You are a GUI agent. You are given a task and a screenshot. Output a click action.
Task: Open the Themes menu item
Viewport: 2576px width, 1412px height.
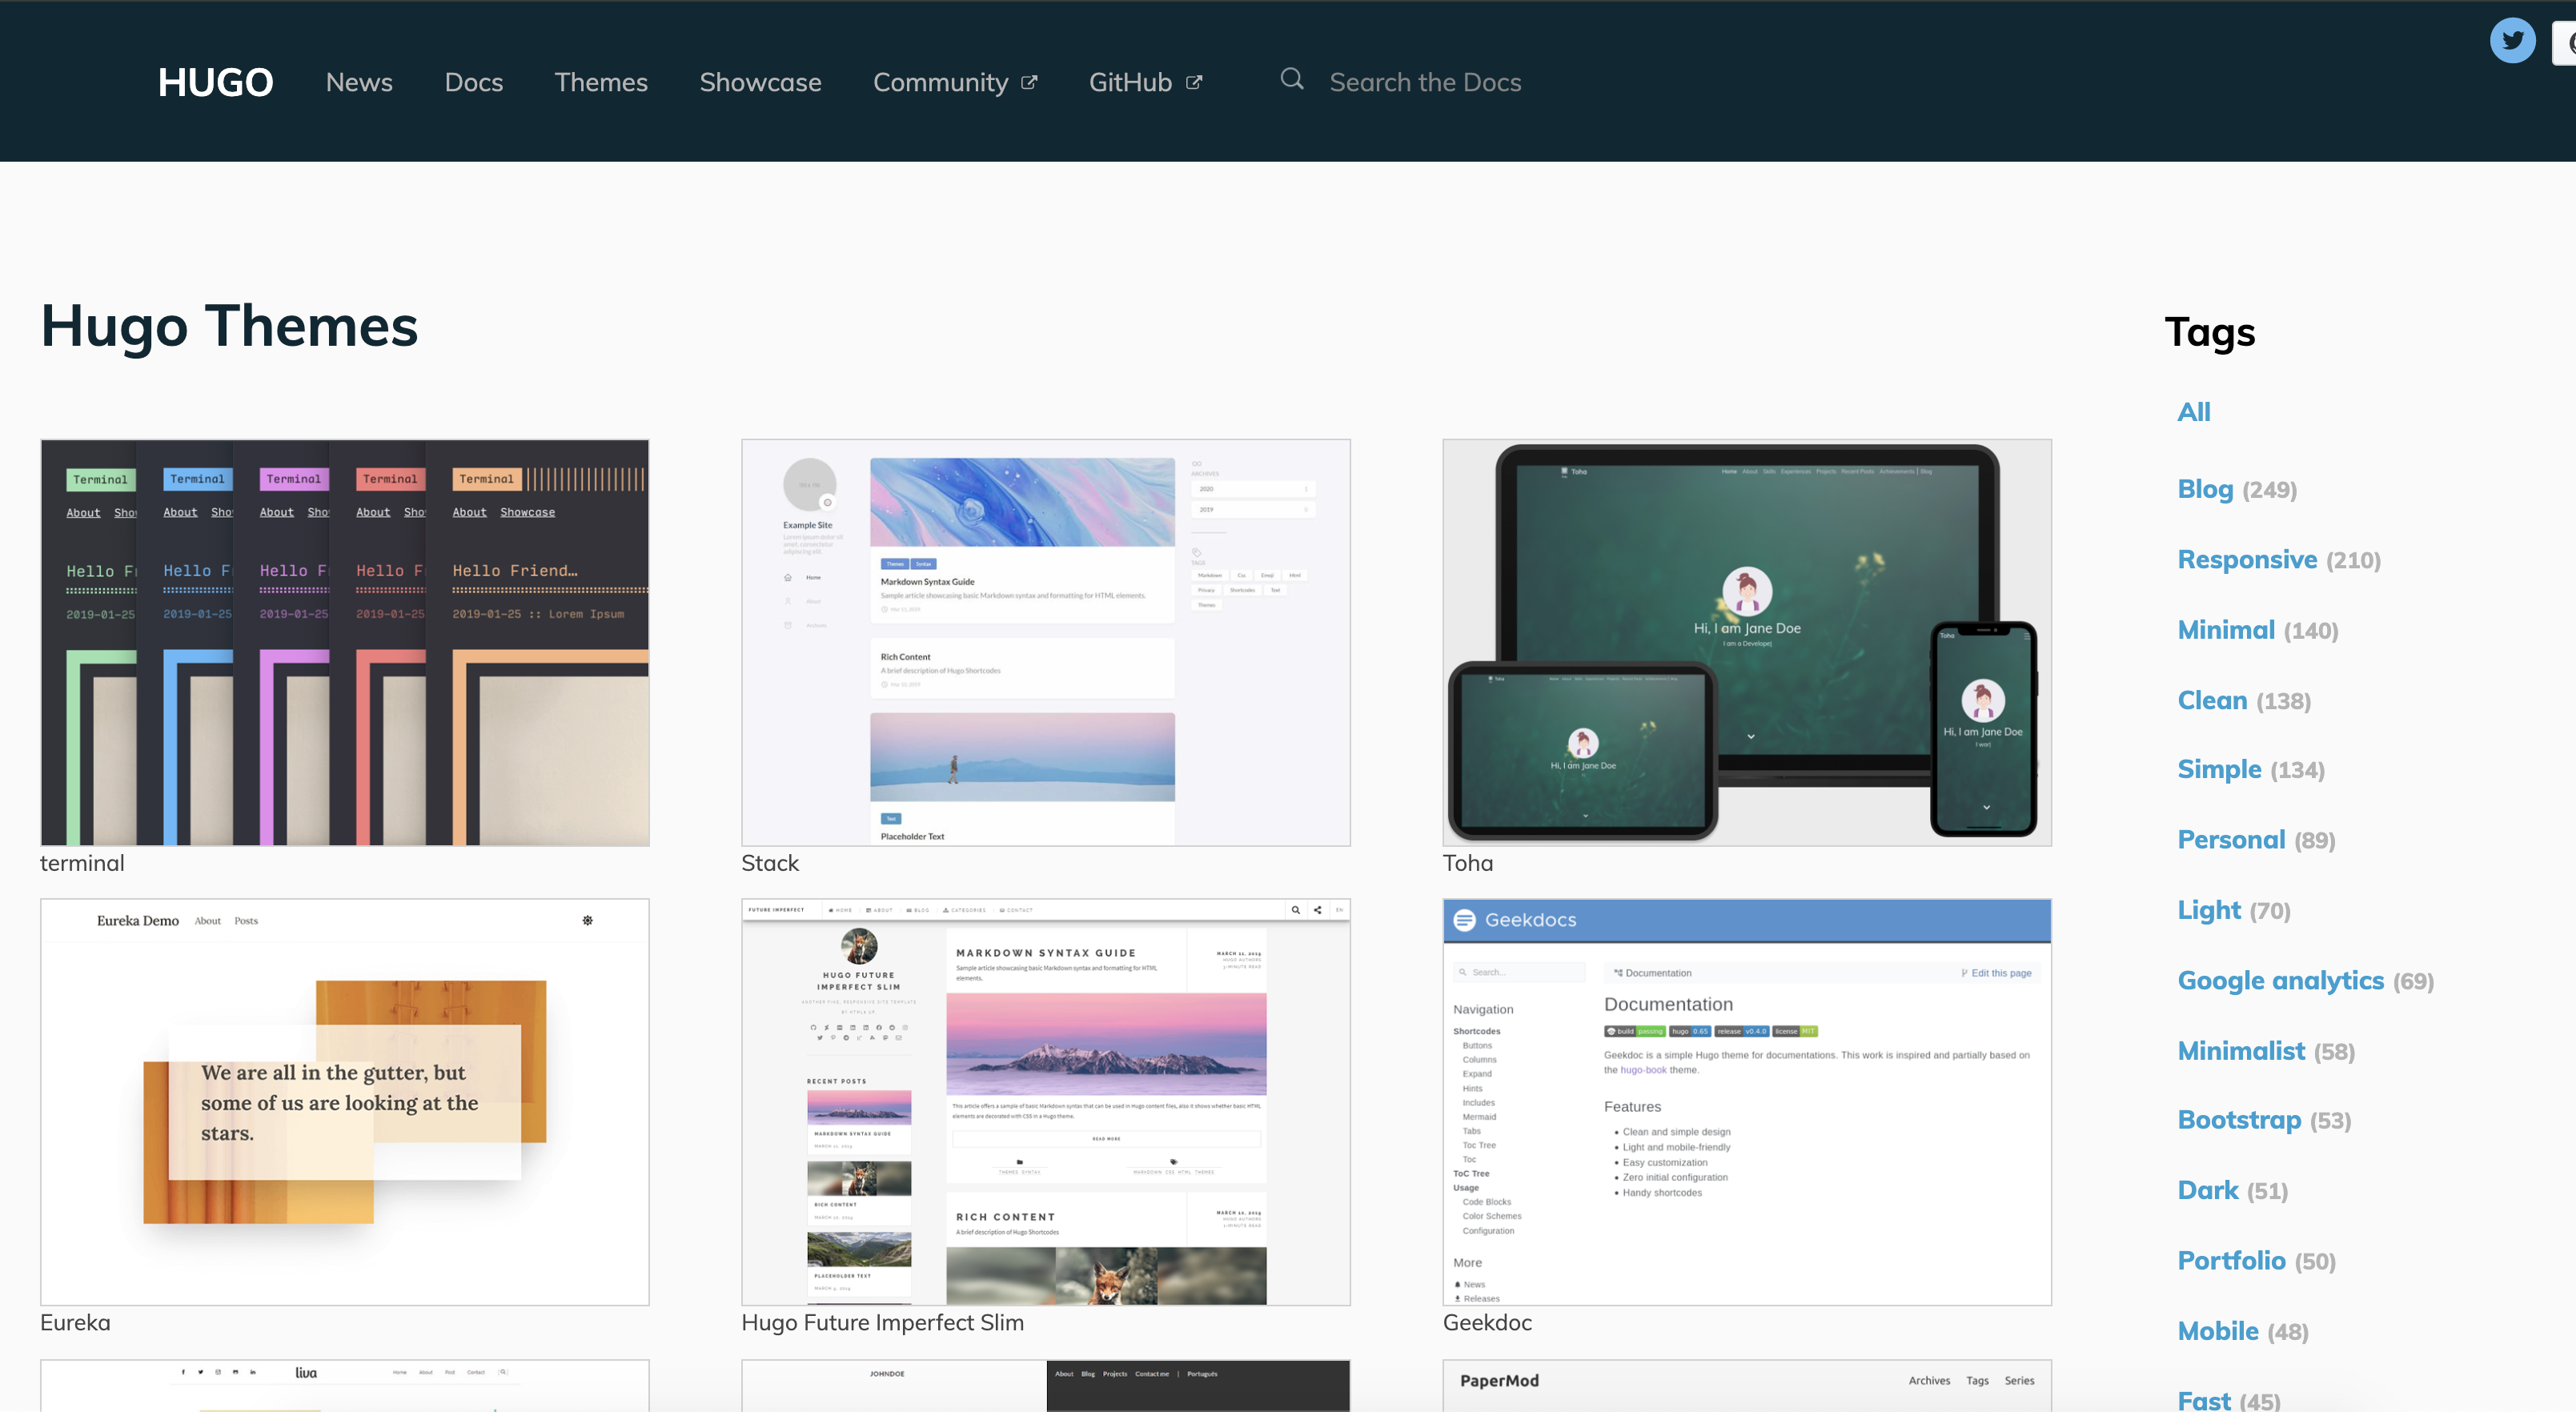tap(601, 82)
